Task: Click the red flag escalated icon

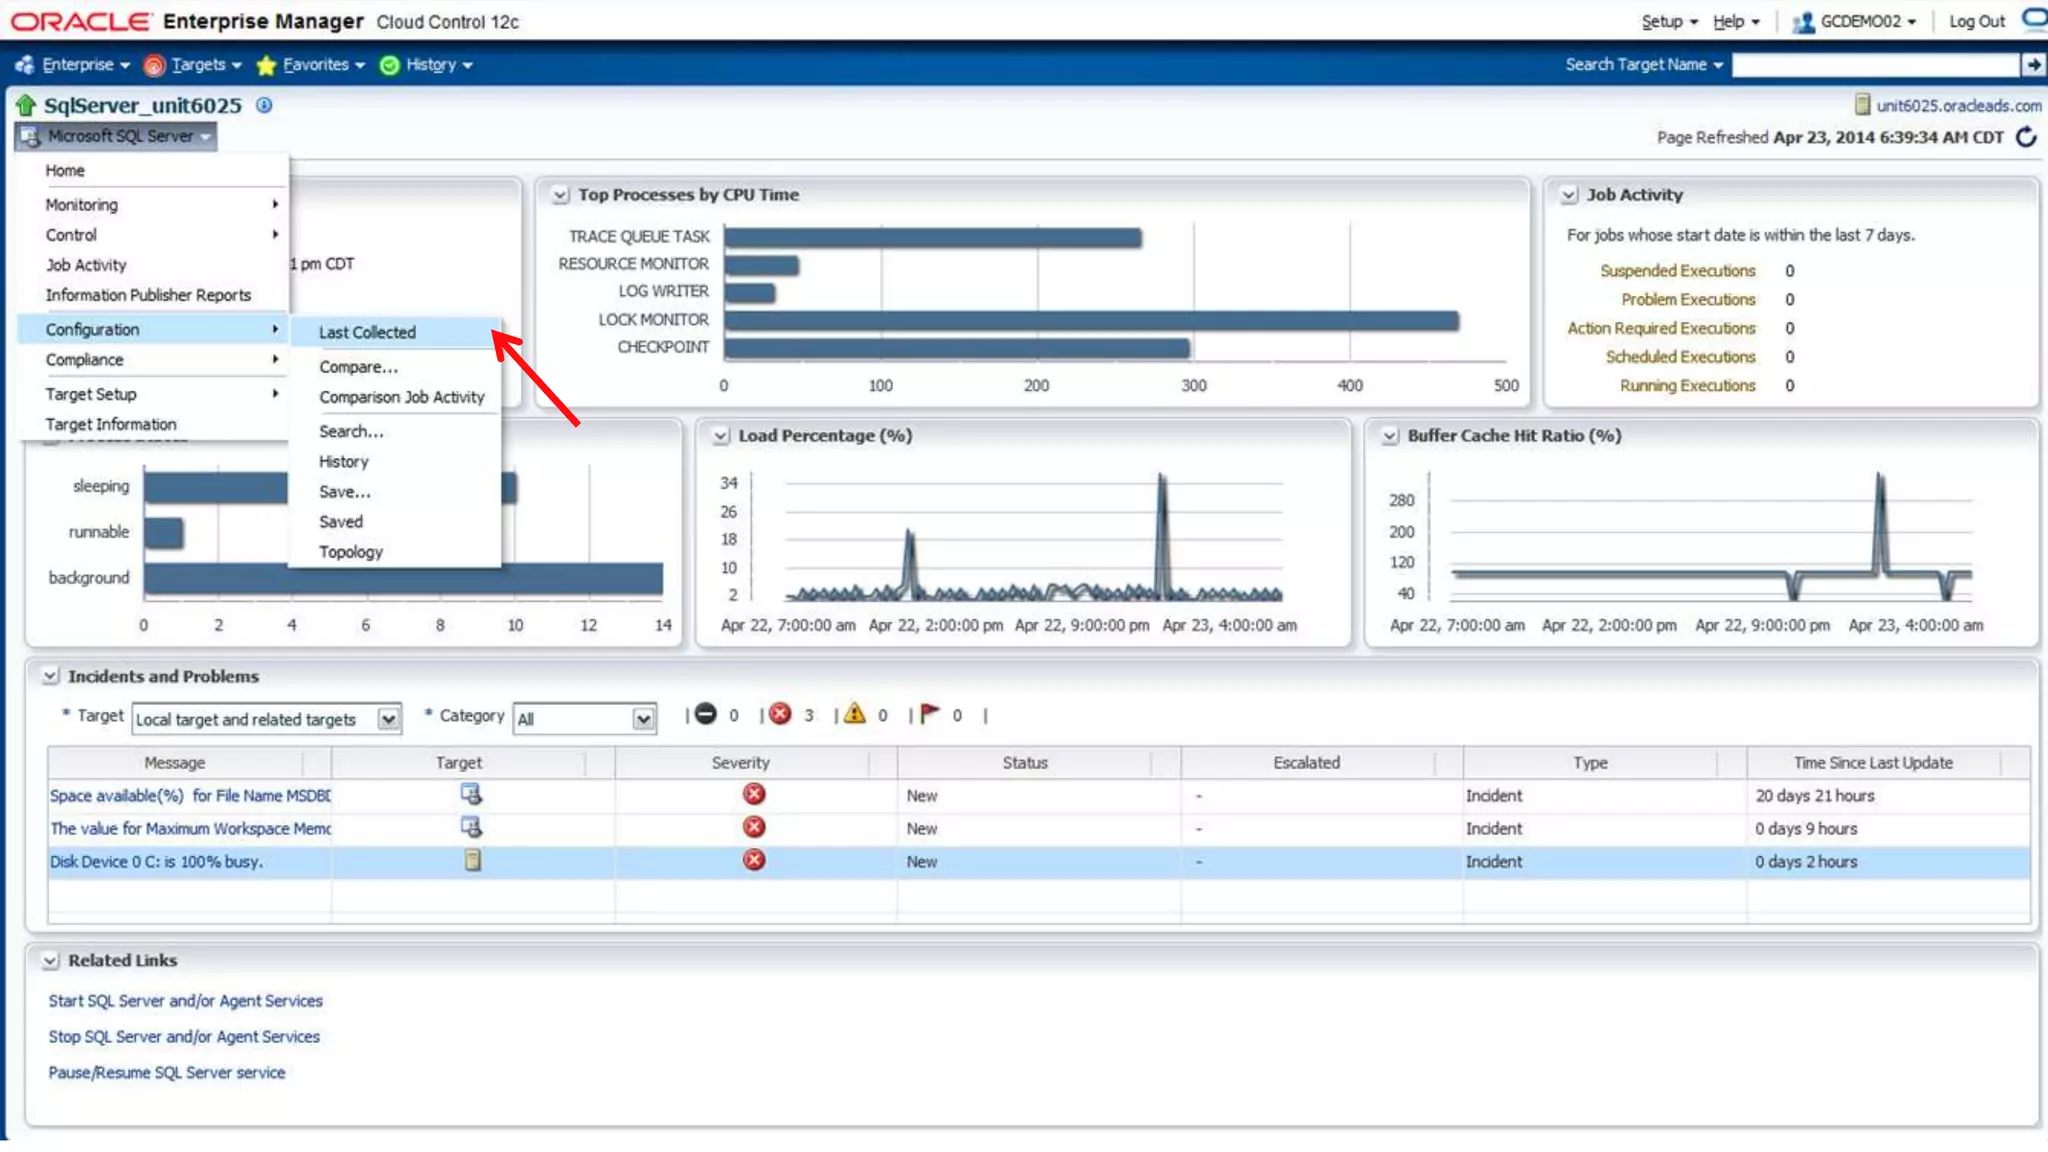Action: 929,714
